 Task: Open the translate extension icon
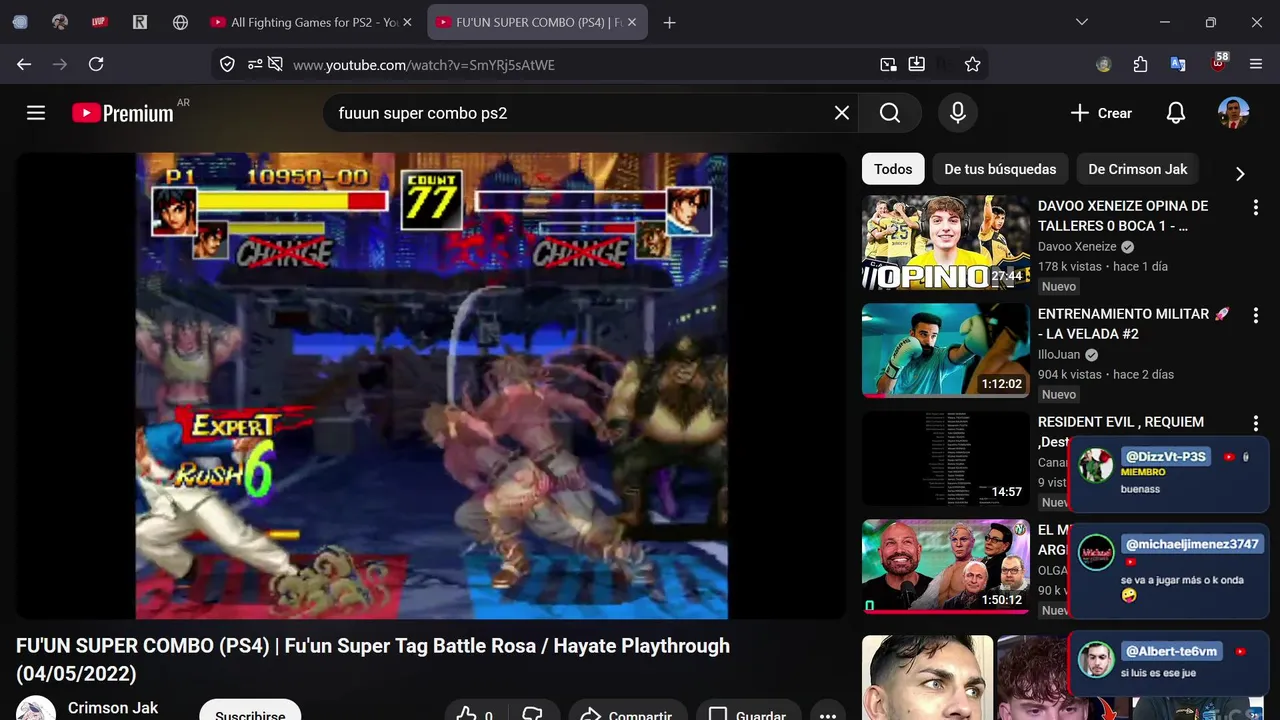[1178, 64]
